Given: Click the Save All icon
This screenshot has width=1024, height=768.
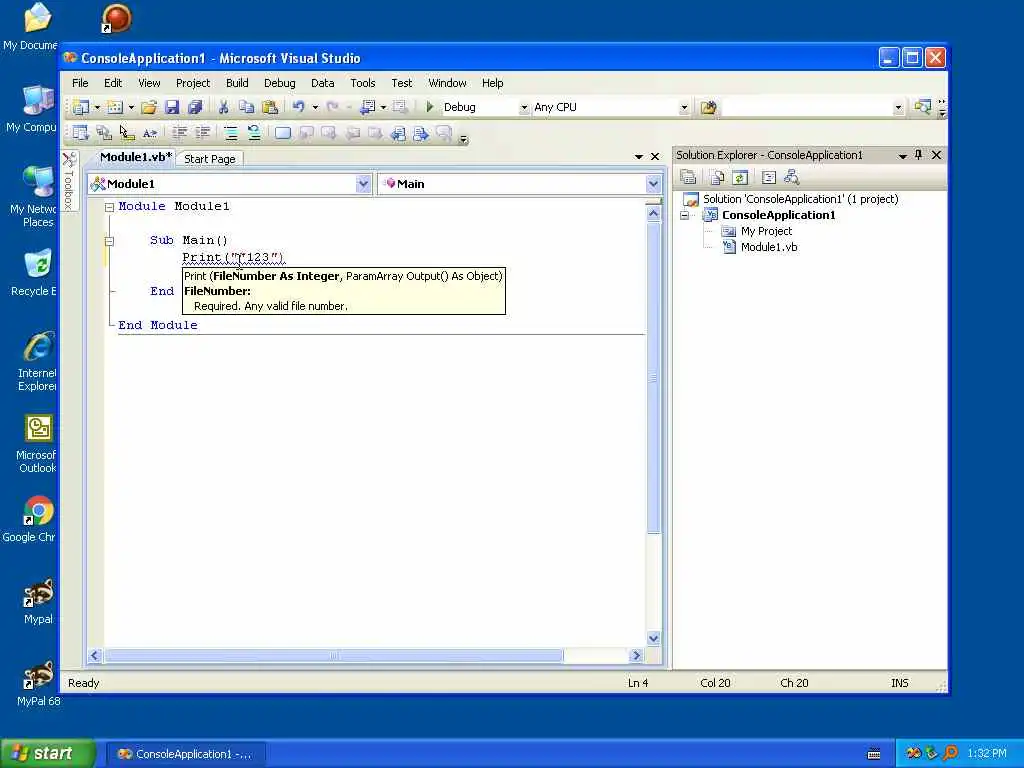Looking at the screenshot, I should [195, 107].
